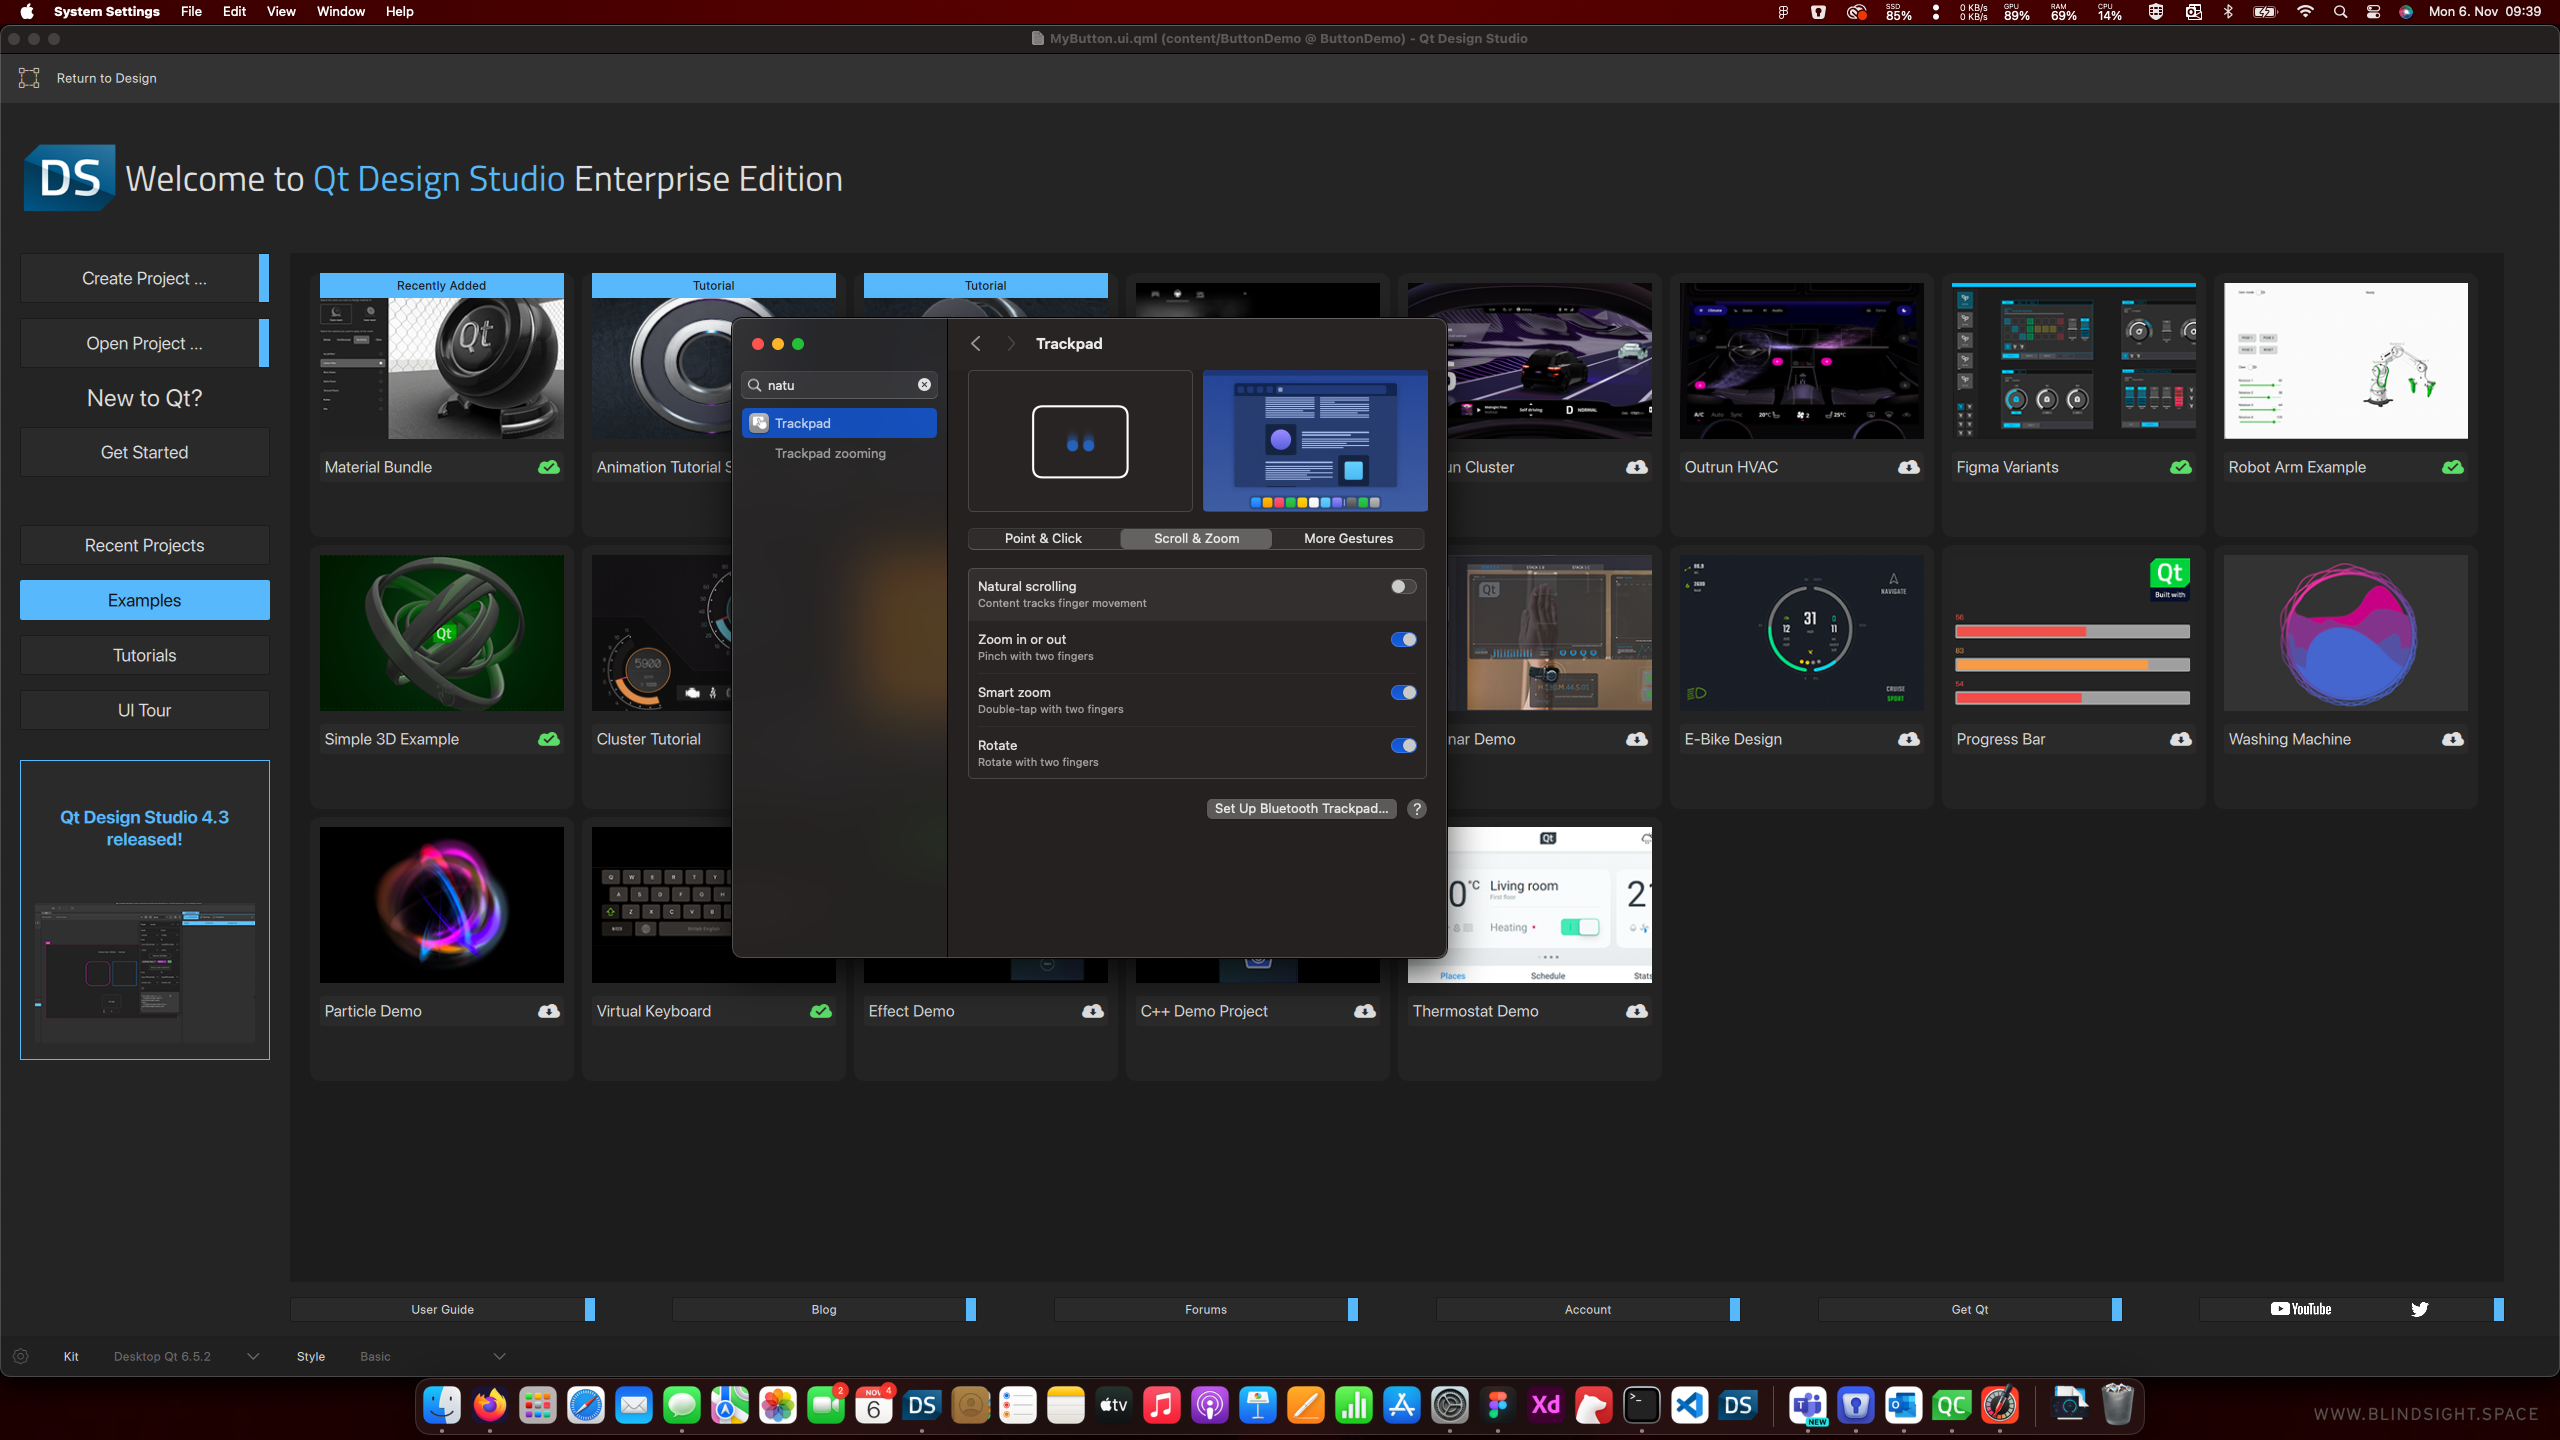The width and height of the screenshot is (2560, 1440).
Task: Click Simple 3D Example cloud check icon
Action: 549,739
